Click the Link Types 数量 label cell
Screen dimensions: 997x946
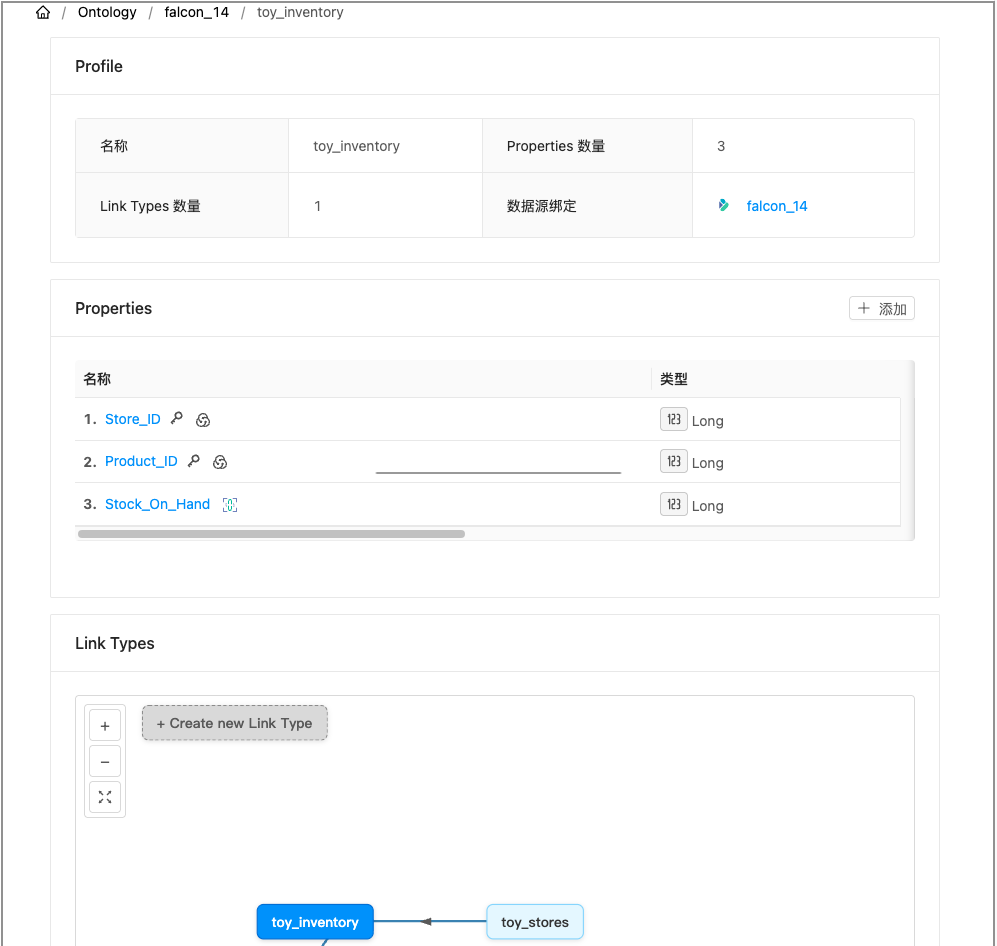(x=182, y=206)
